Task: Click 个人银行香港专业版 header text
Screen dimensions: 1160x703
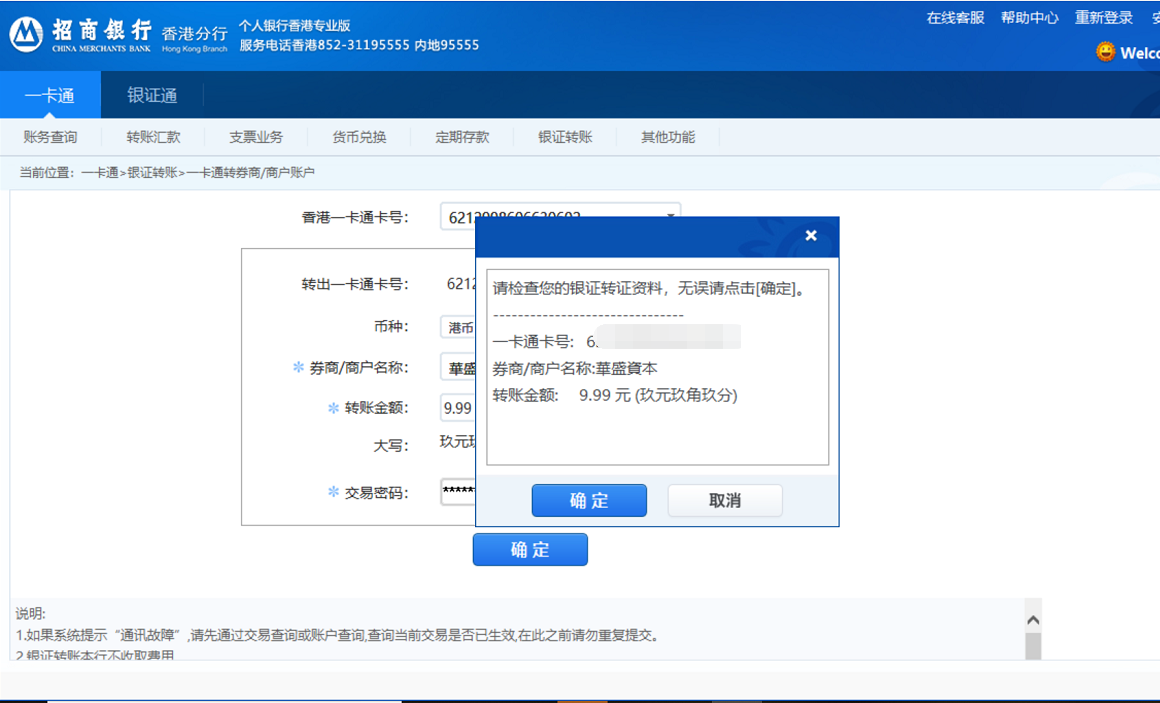Action: click(x=294, y=25)
